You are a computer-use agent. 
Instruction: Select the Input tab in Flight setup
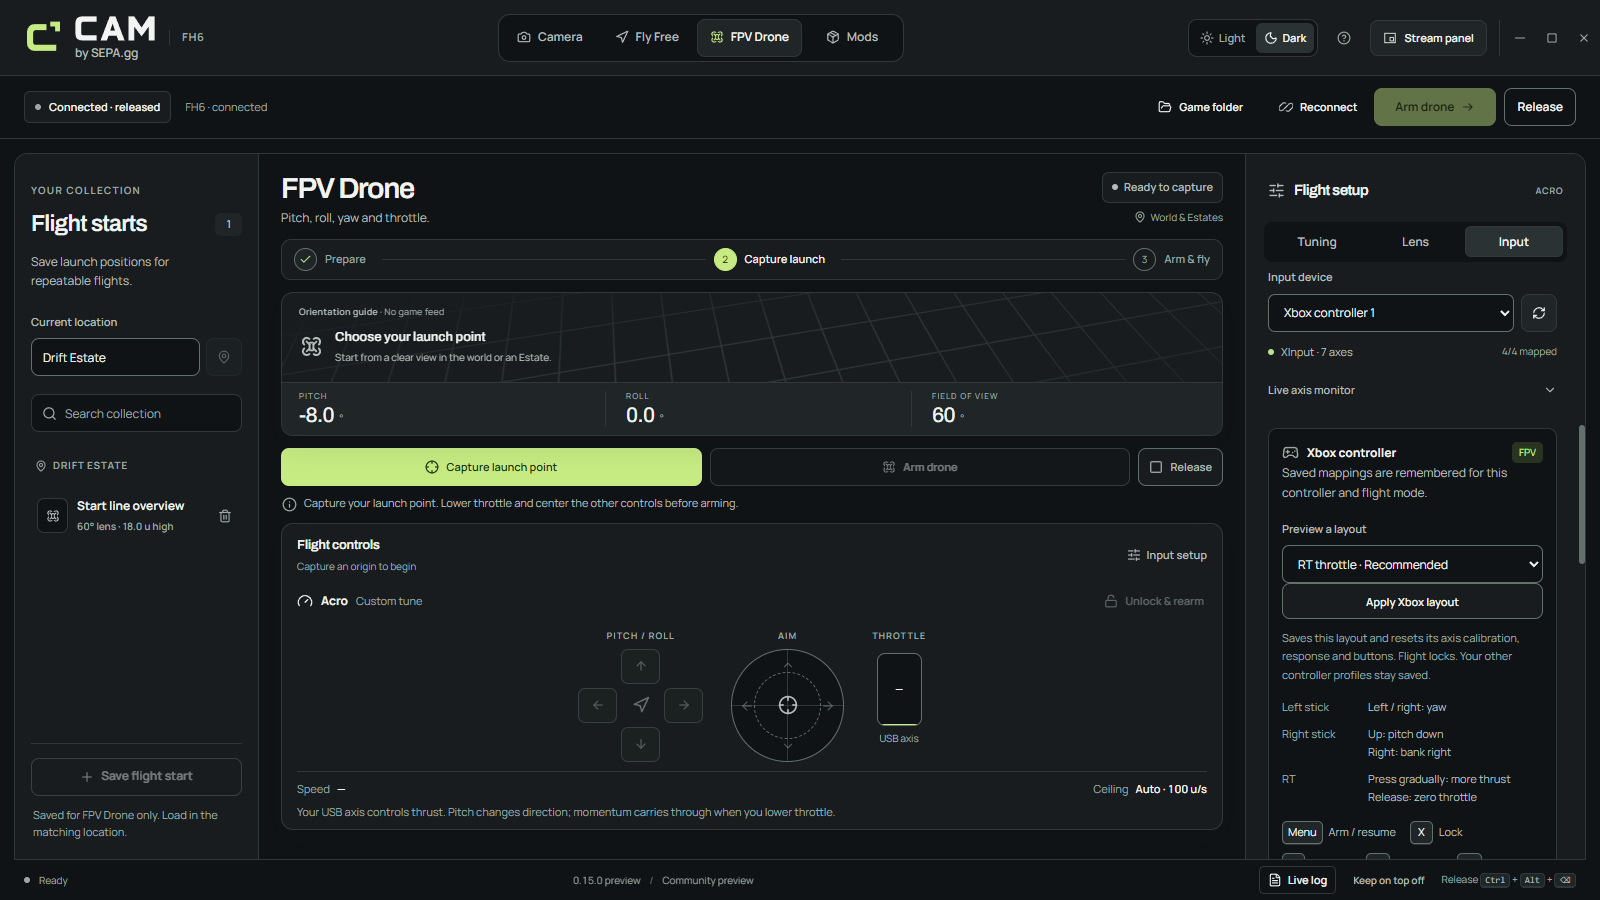click(1513, 242)
